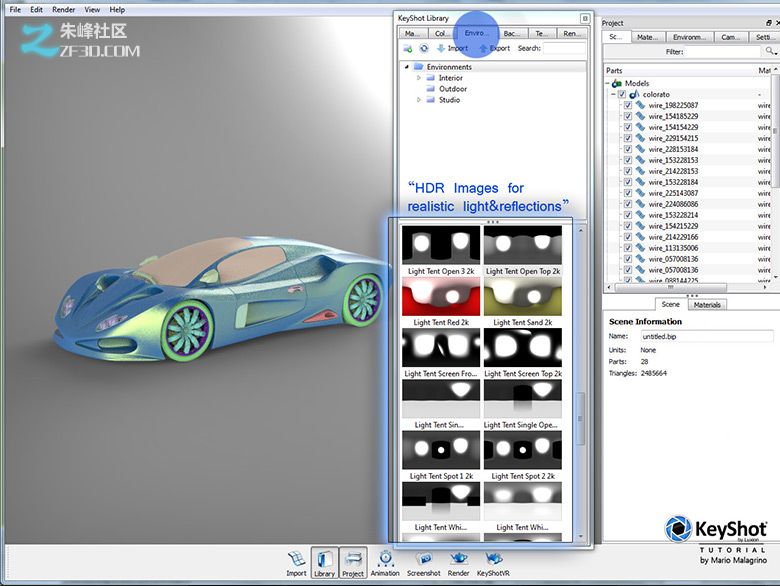The image size is (780, 586).
Task: Toggle the Project panel icon
Action: [x=353, y=560]
